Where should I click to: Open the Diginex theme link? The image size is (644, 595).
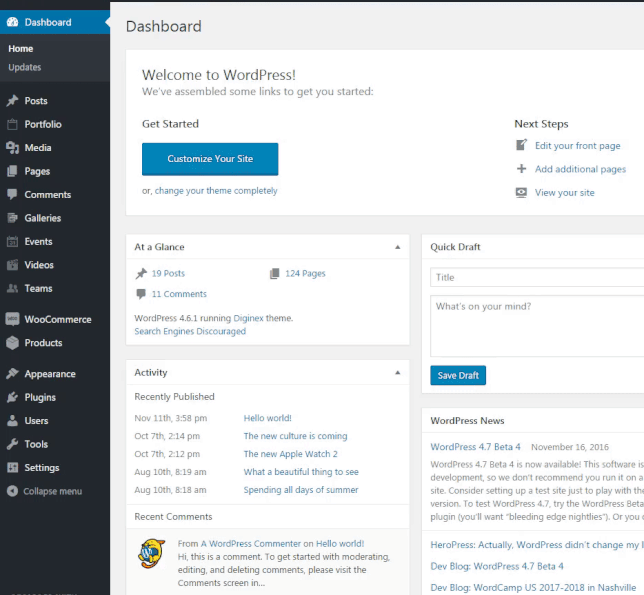pos(248,318)
